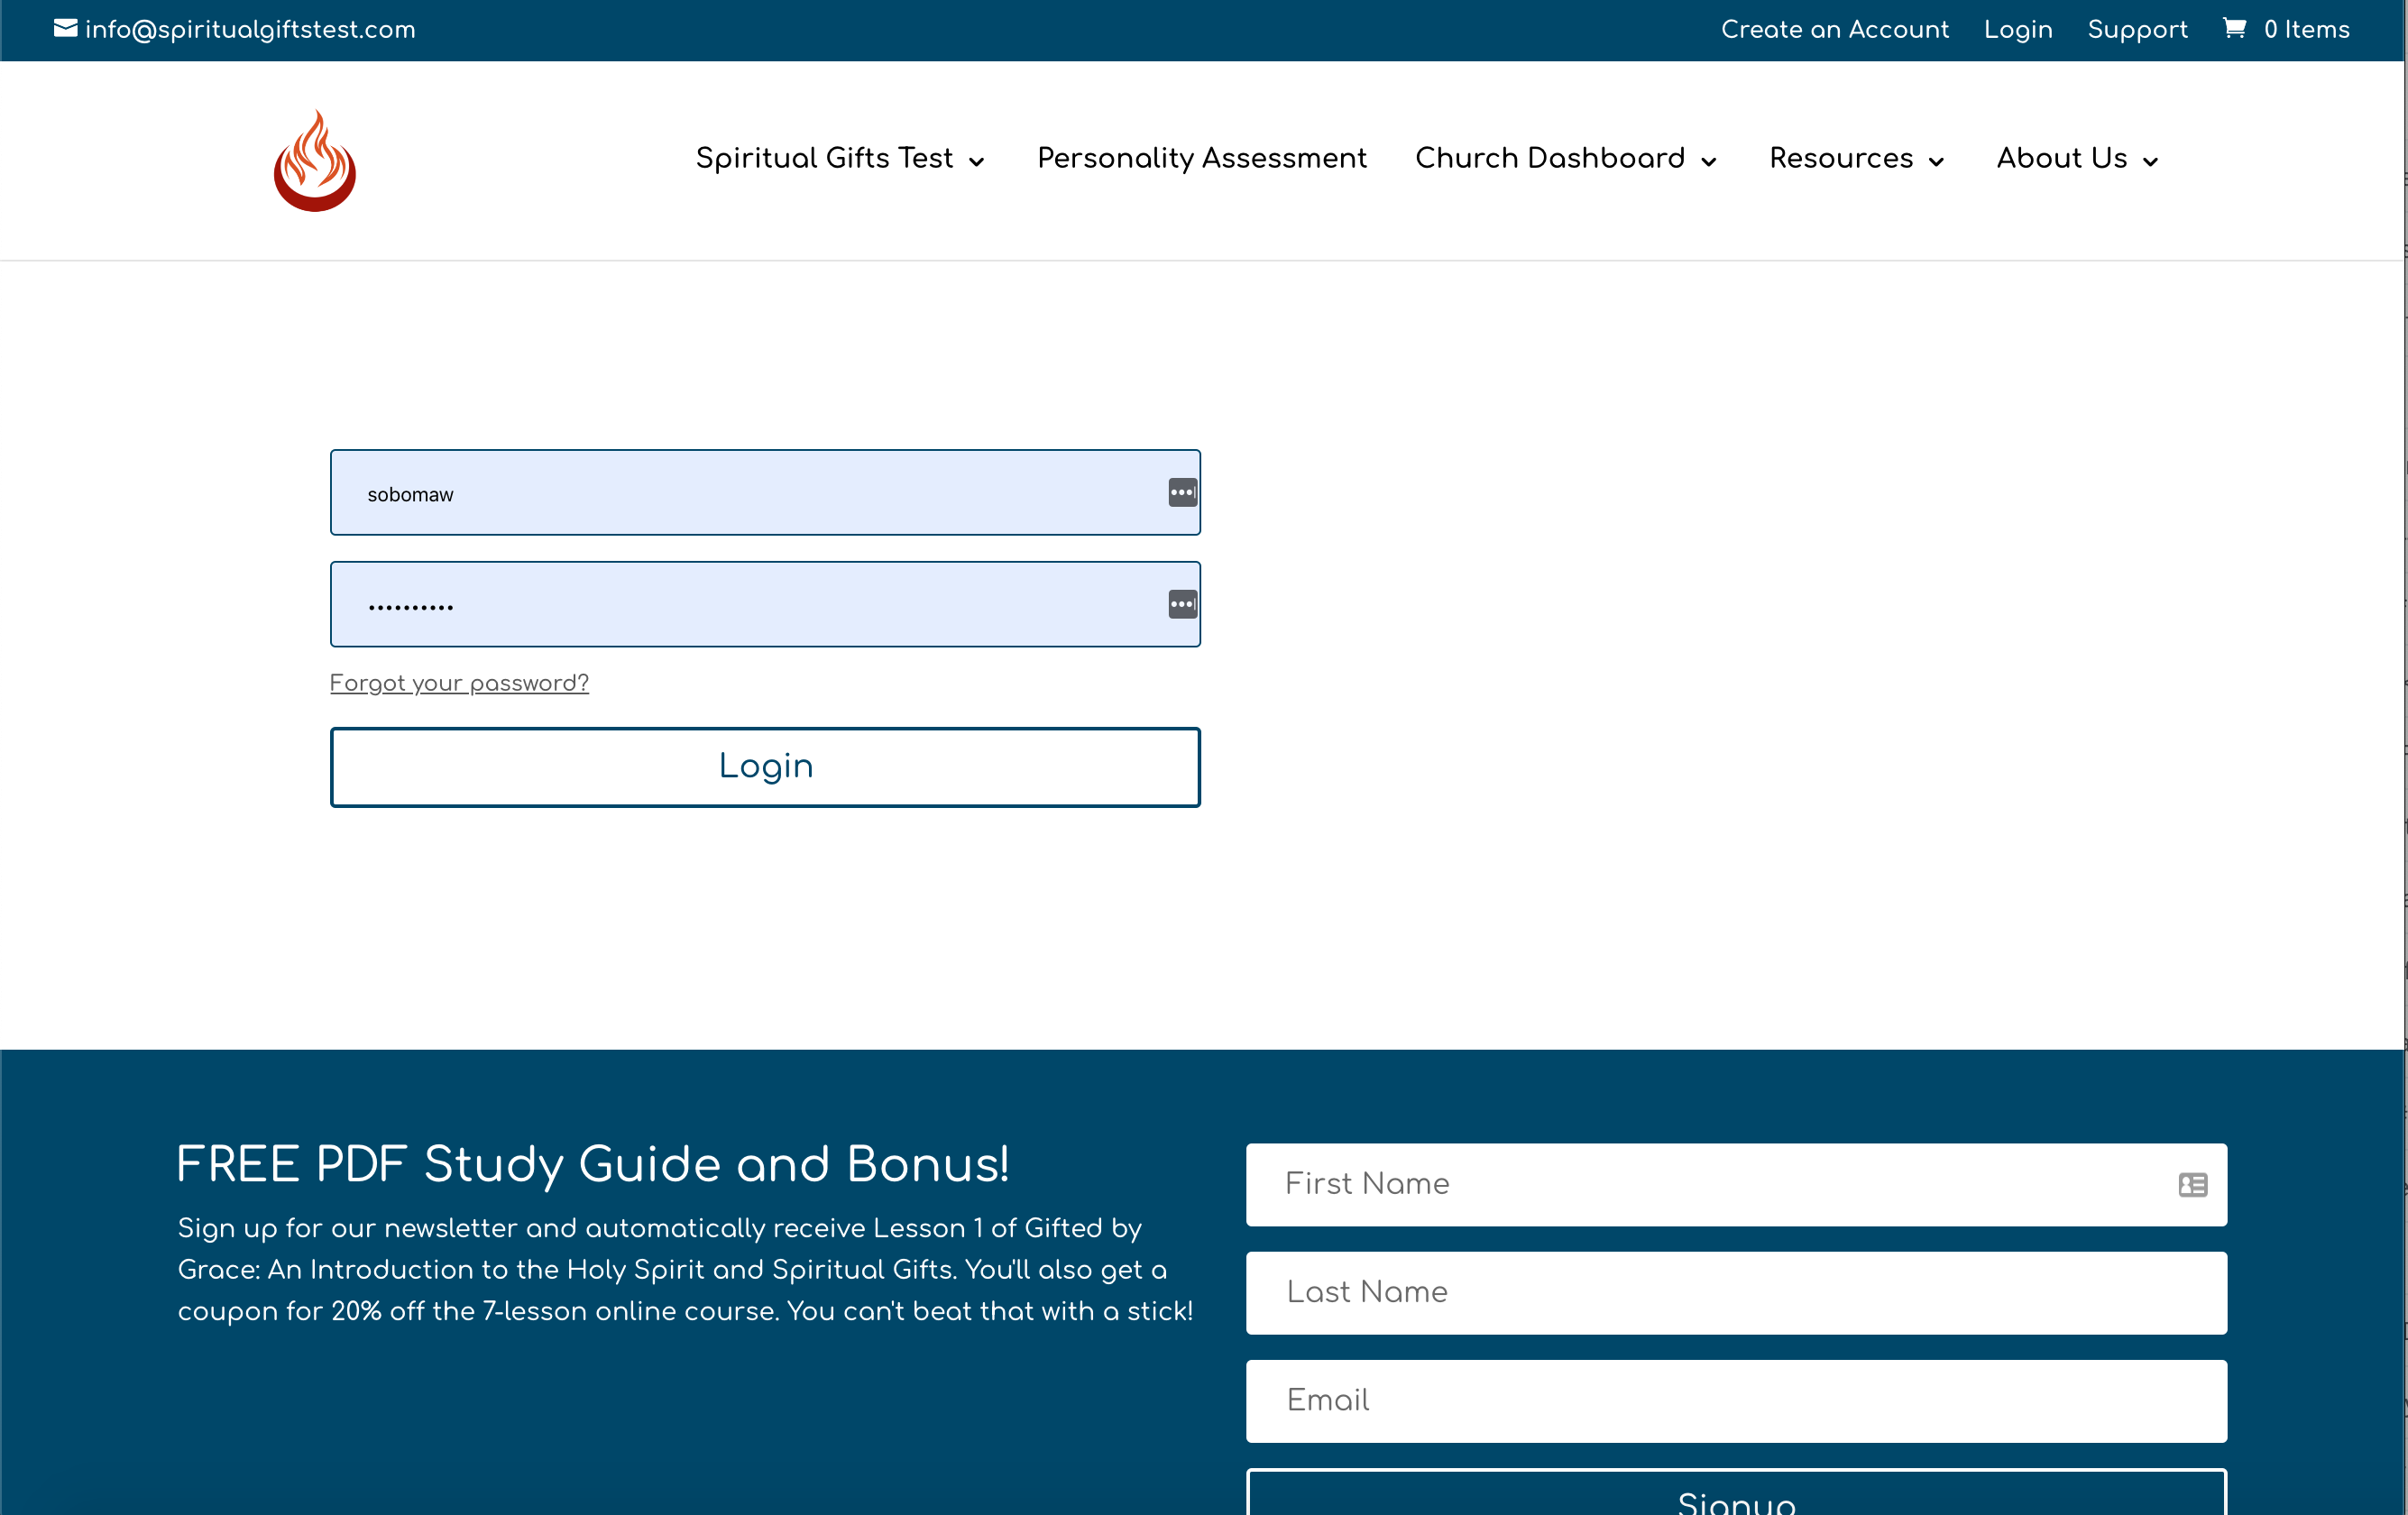The image size is (2408, 1515).
Task: Click password manager icon in password field
Action: tap(1182, 605)
